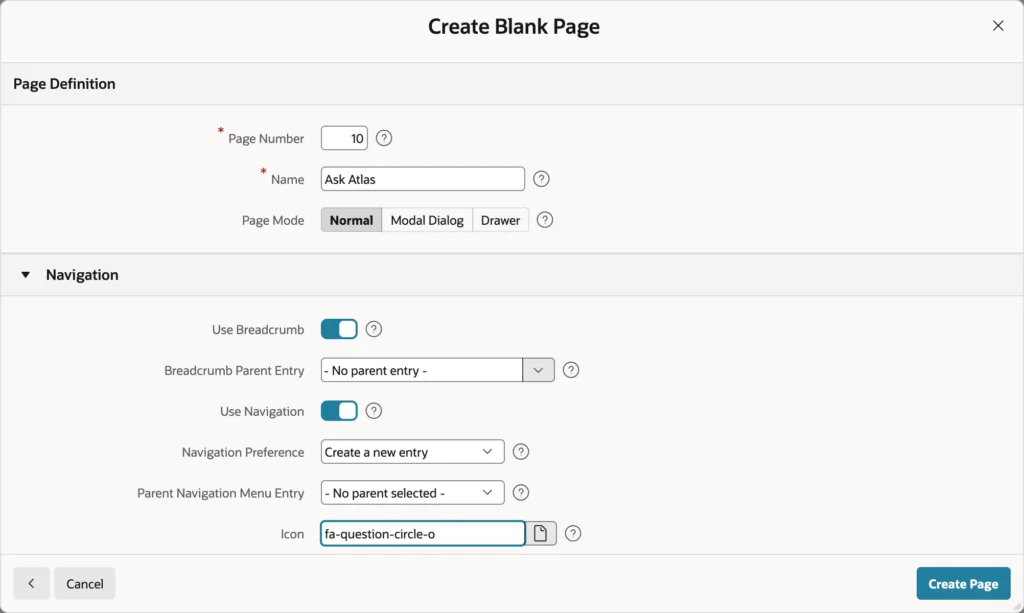The image size is (1024, 613).
Task: Click the Use Navigation label
Action: point(262,411)
